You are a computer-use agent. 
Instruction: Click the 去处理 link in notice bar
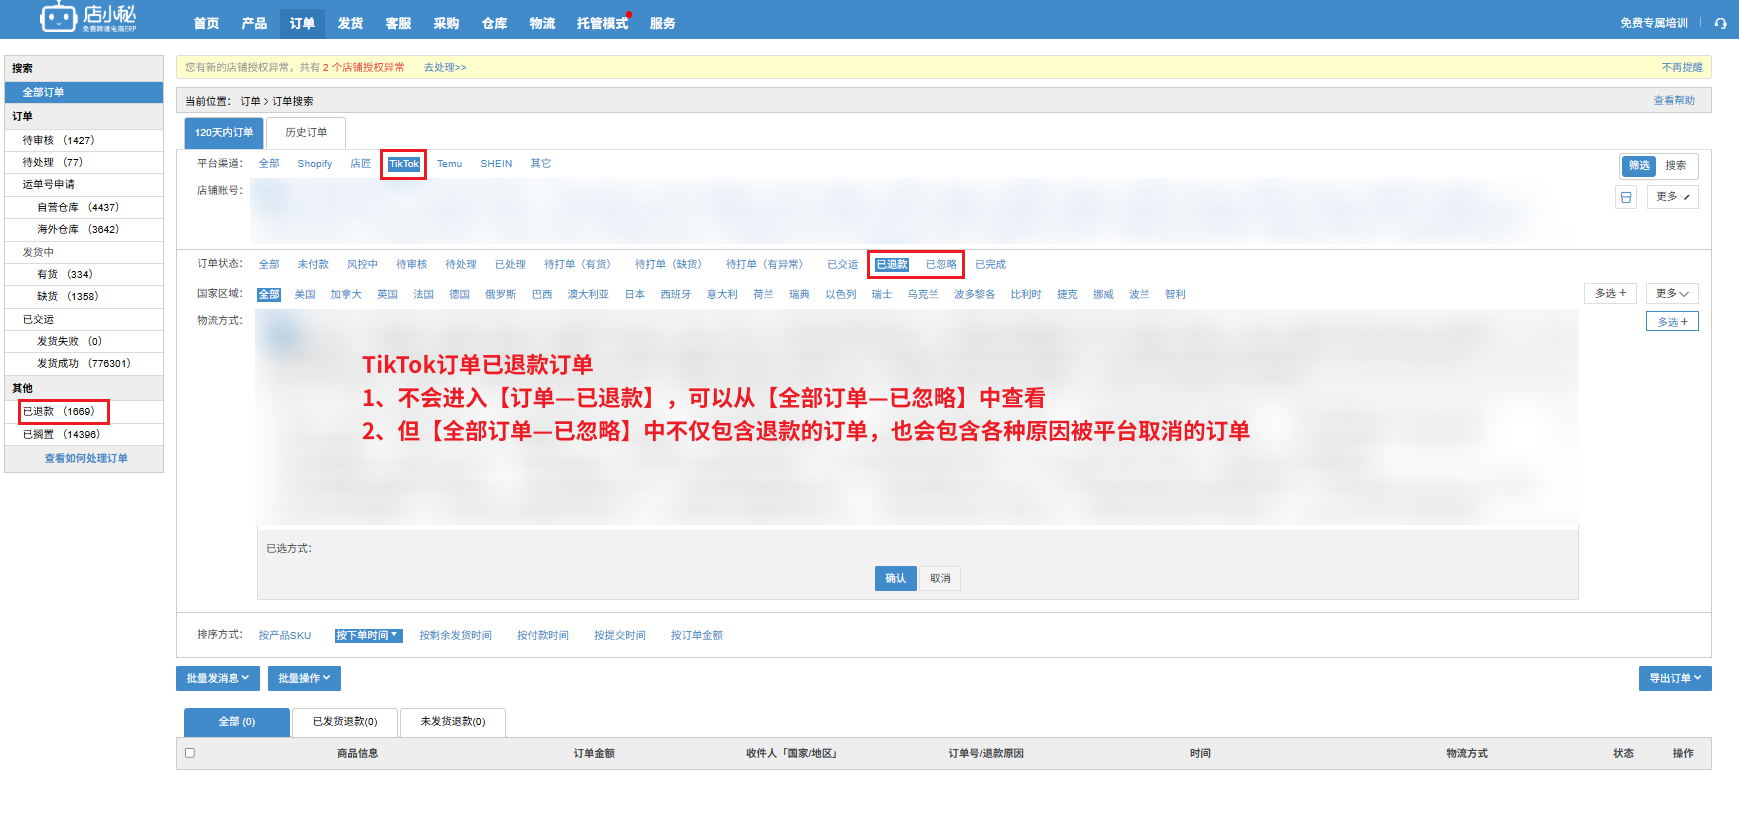tap(444, 68)
